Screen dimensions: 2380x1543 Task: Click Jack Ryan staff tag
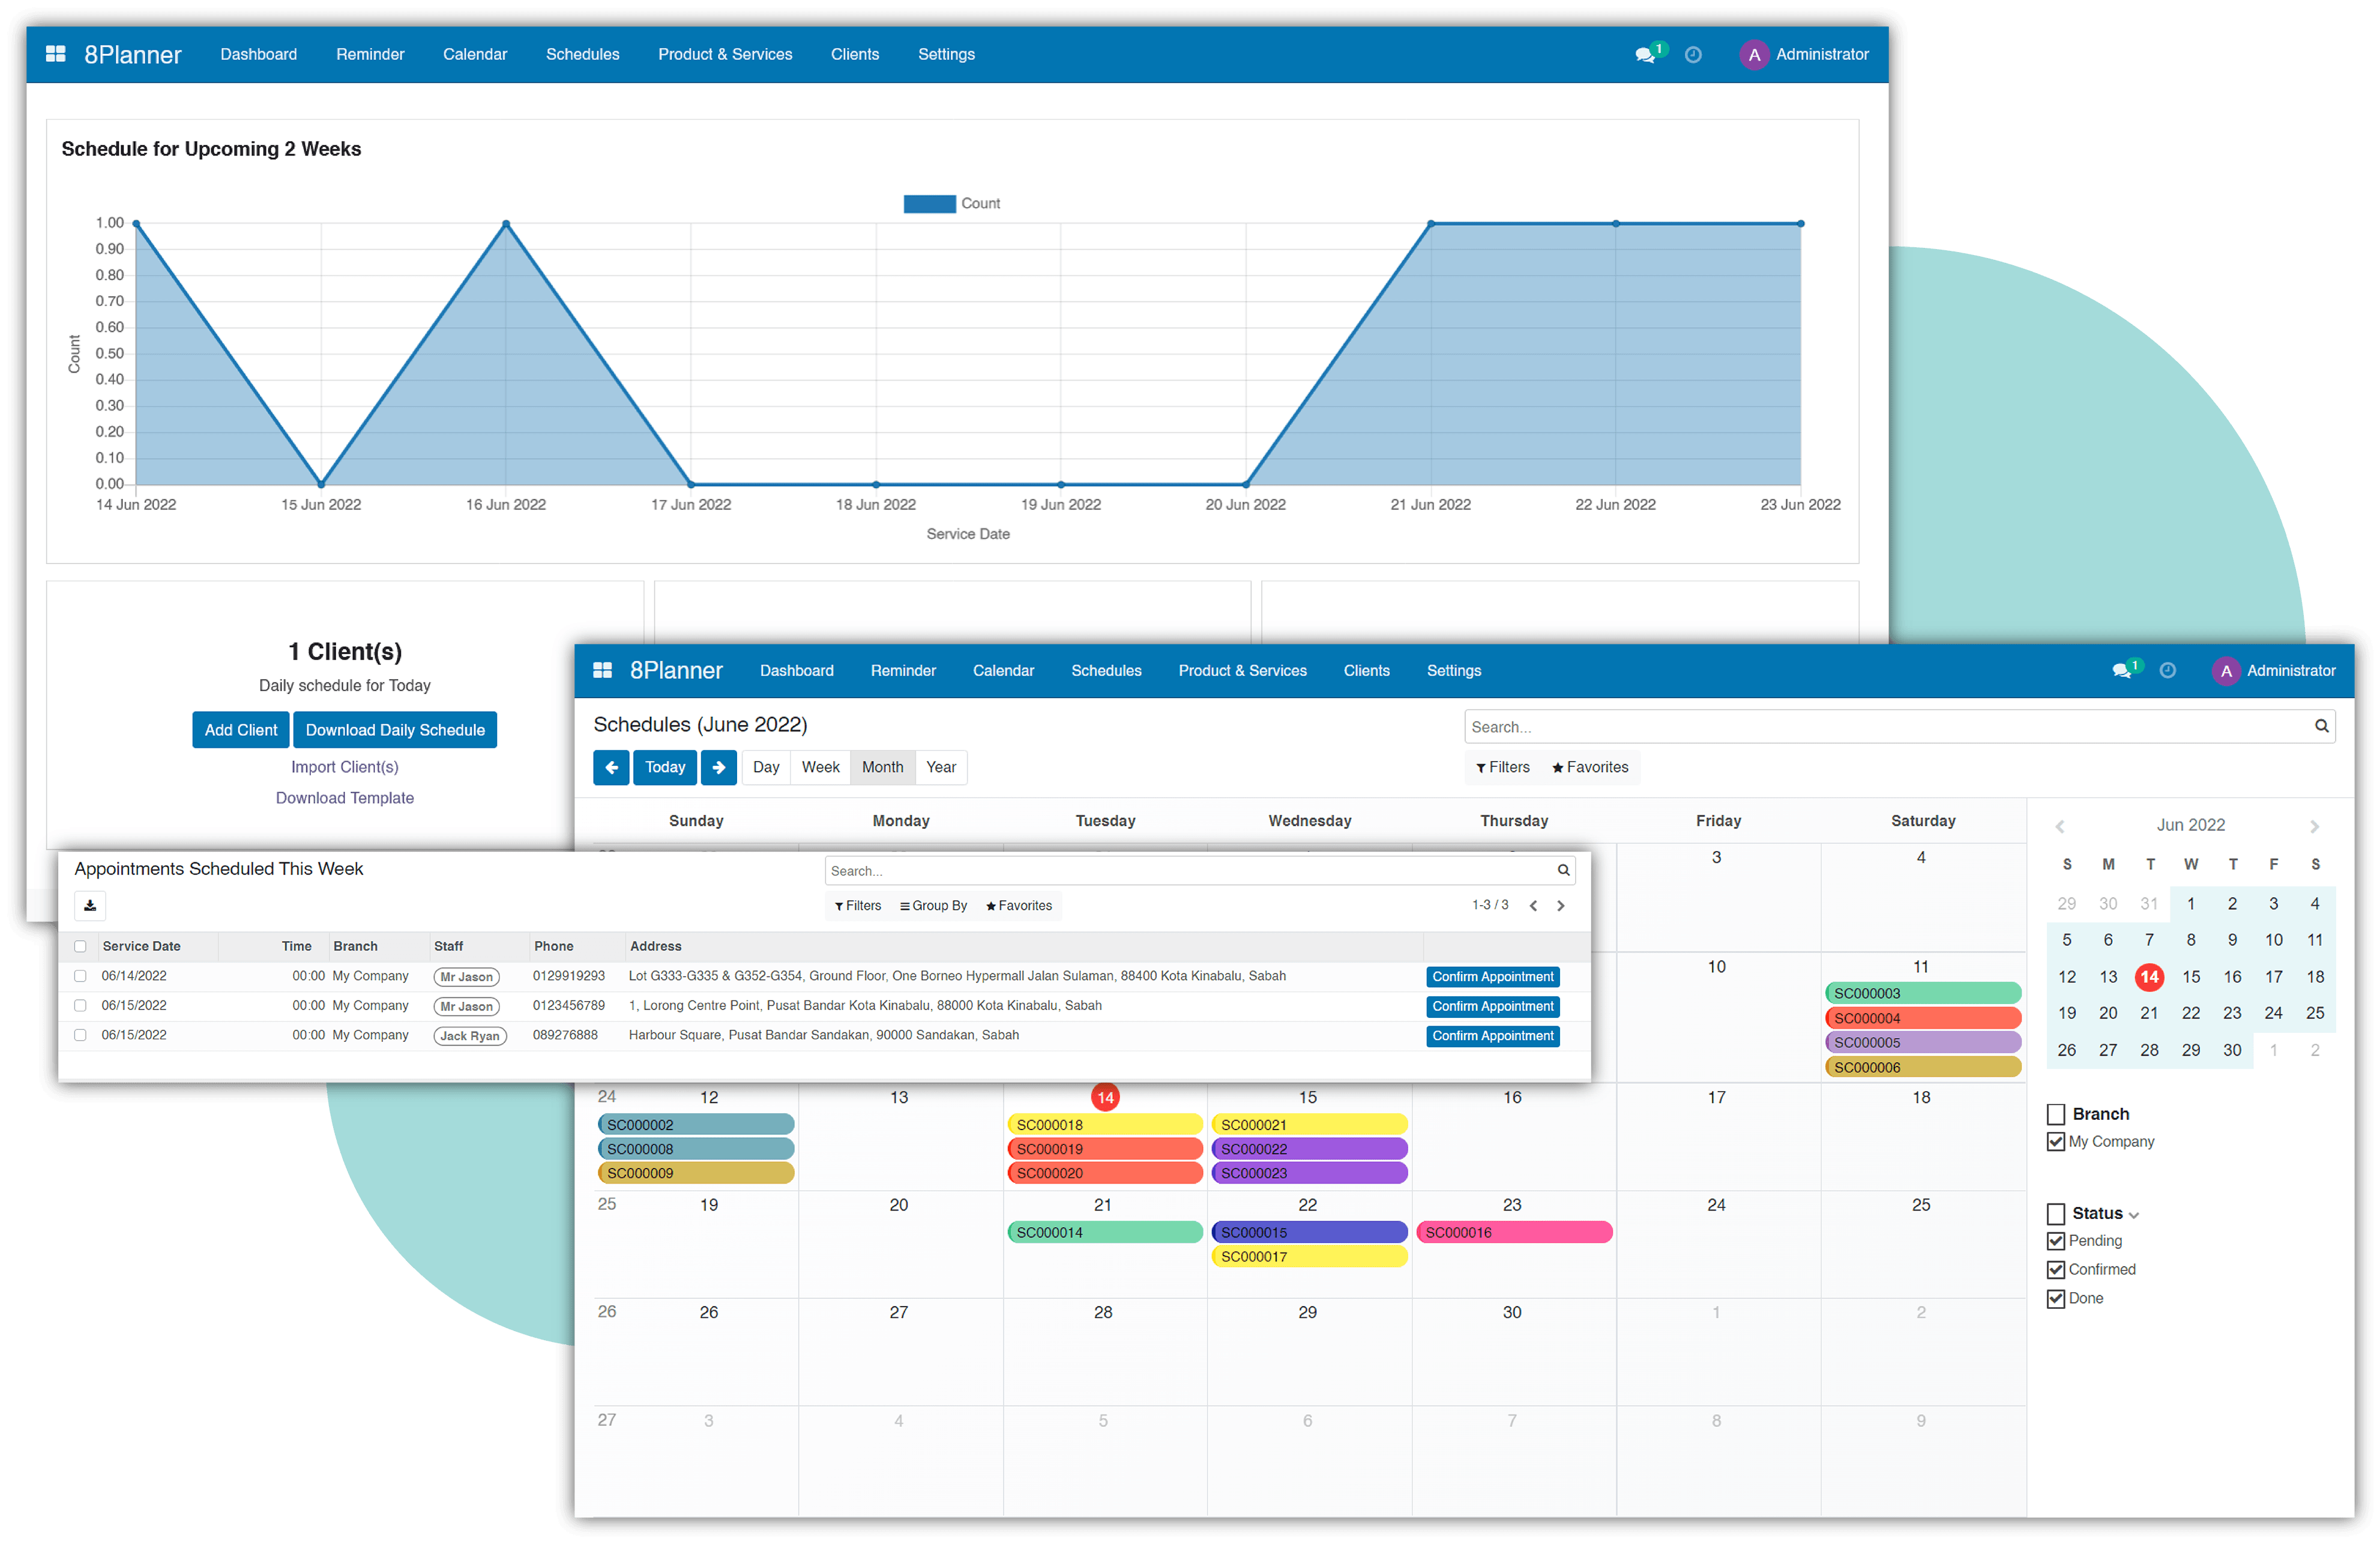(x=470, y=1036)
